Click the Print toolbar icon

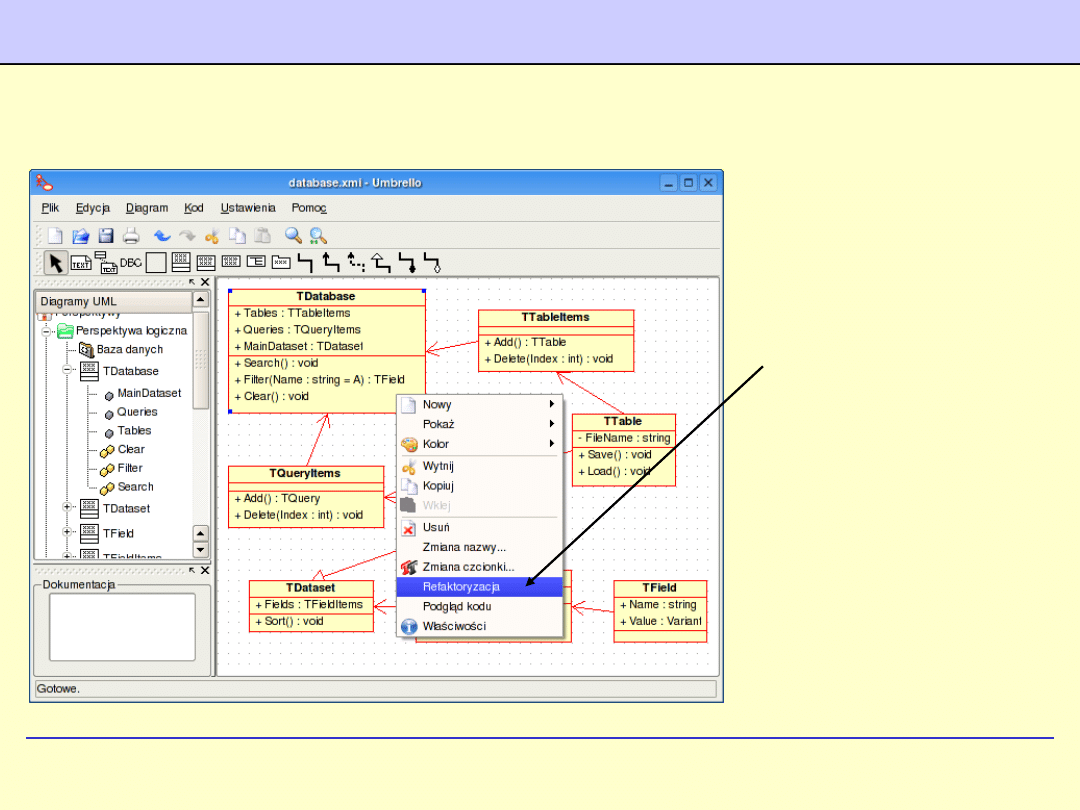[131, 236]
